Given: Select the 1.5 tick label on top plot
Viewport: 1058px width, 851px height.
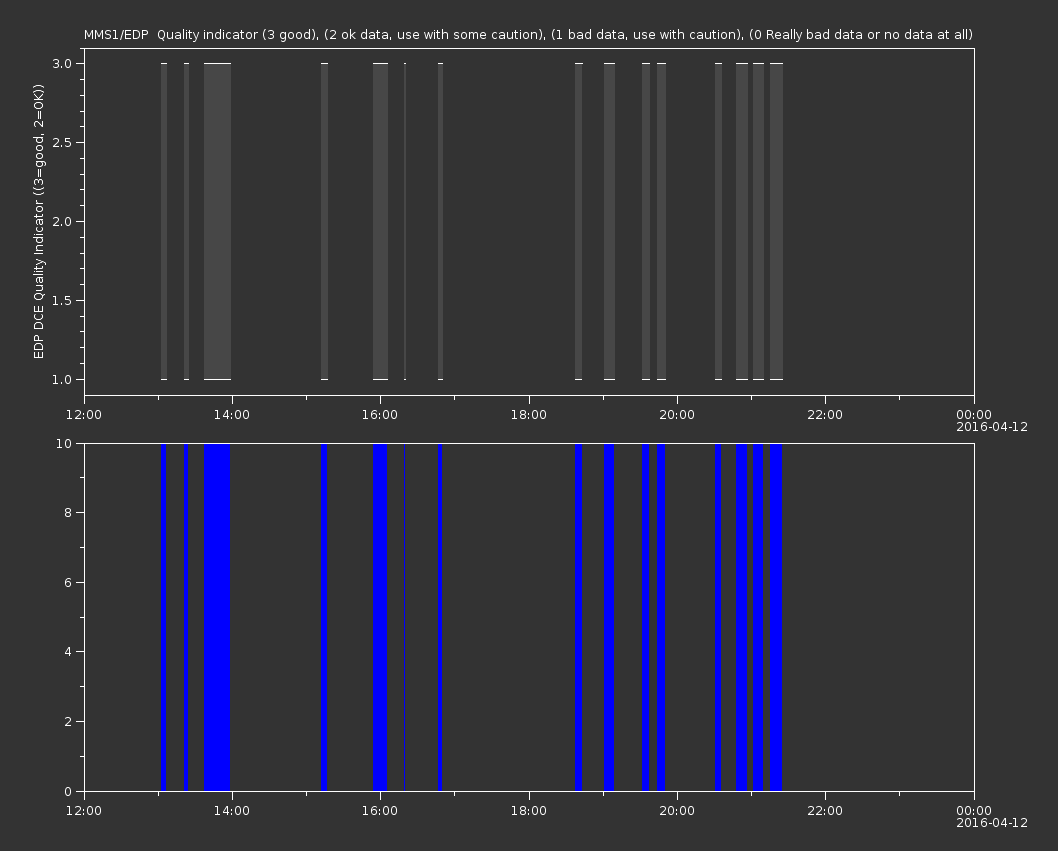Looking at the screenshot, I should tap(62, 300).
